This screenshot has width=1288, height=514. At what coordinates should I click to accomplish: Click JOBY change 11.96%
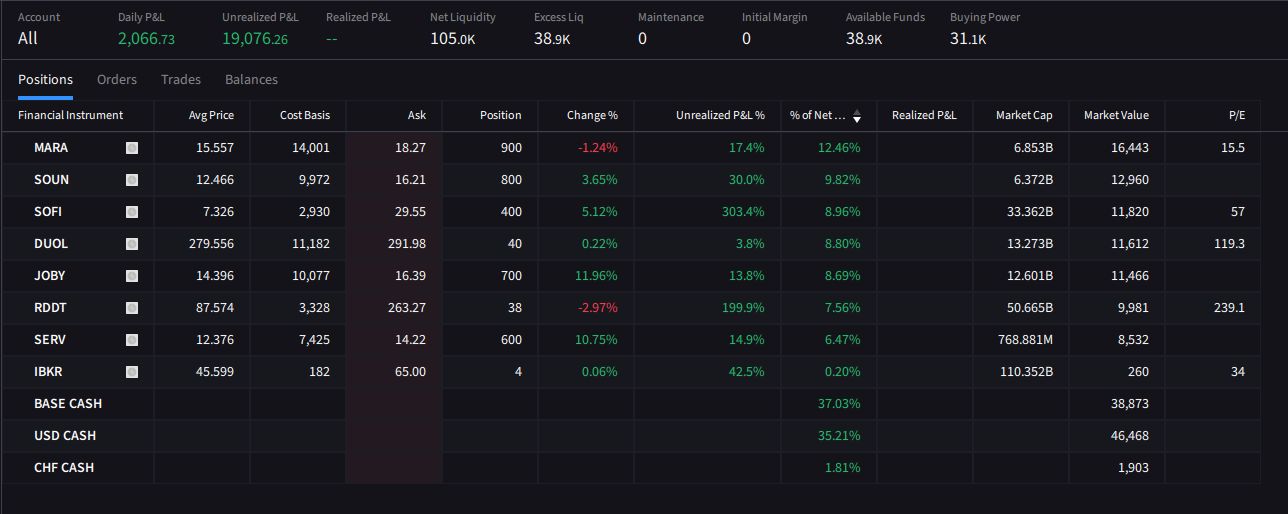(x=597, y=276)
